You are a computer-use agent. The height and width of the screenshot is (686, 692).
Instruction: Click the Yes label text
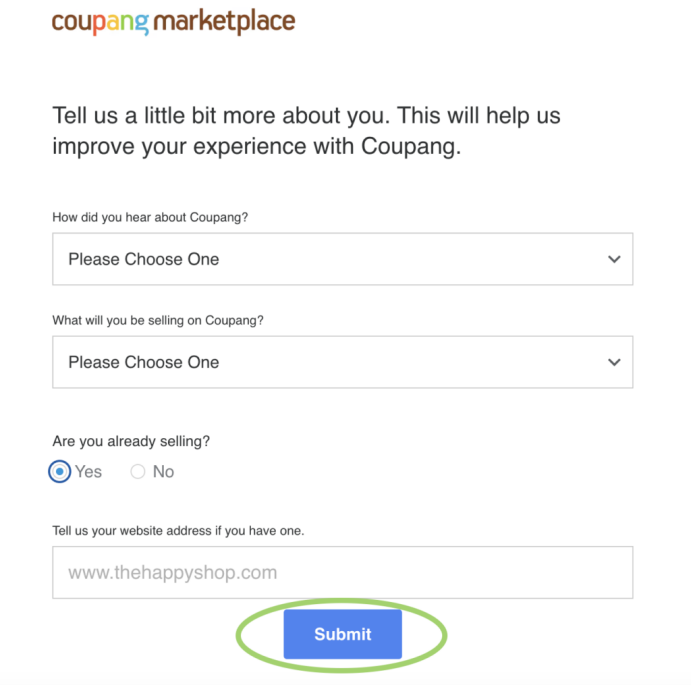click(x=88, y=471)
